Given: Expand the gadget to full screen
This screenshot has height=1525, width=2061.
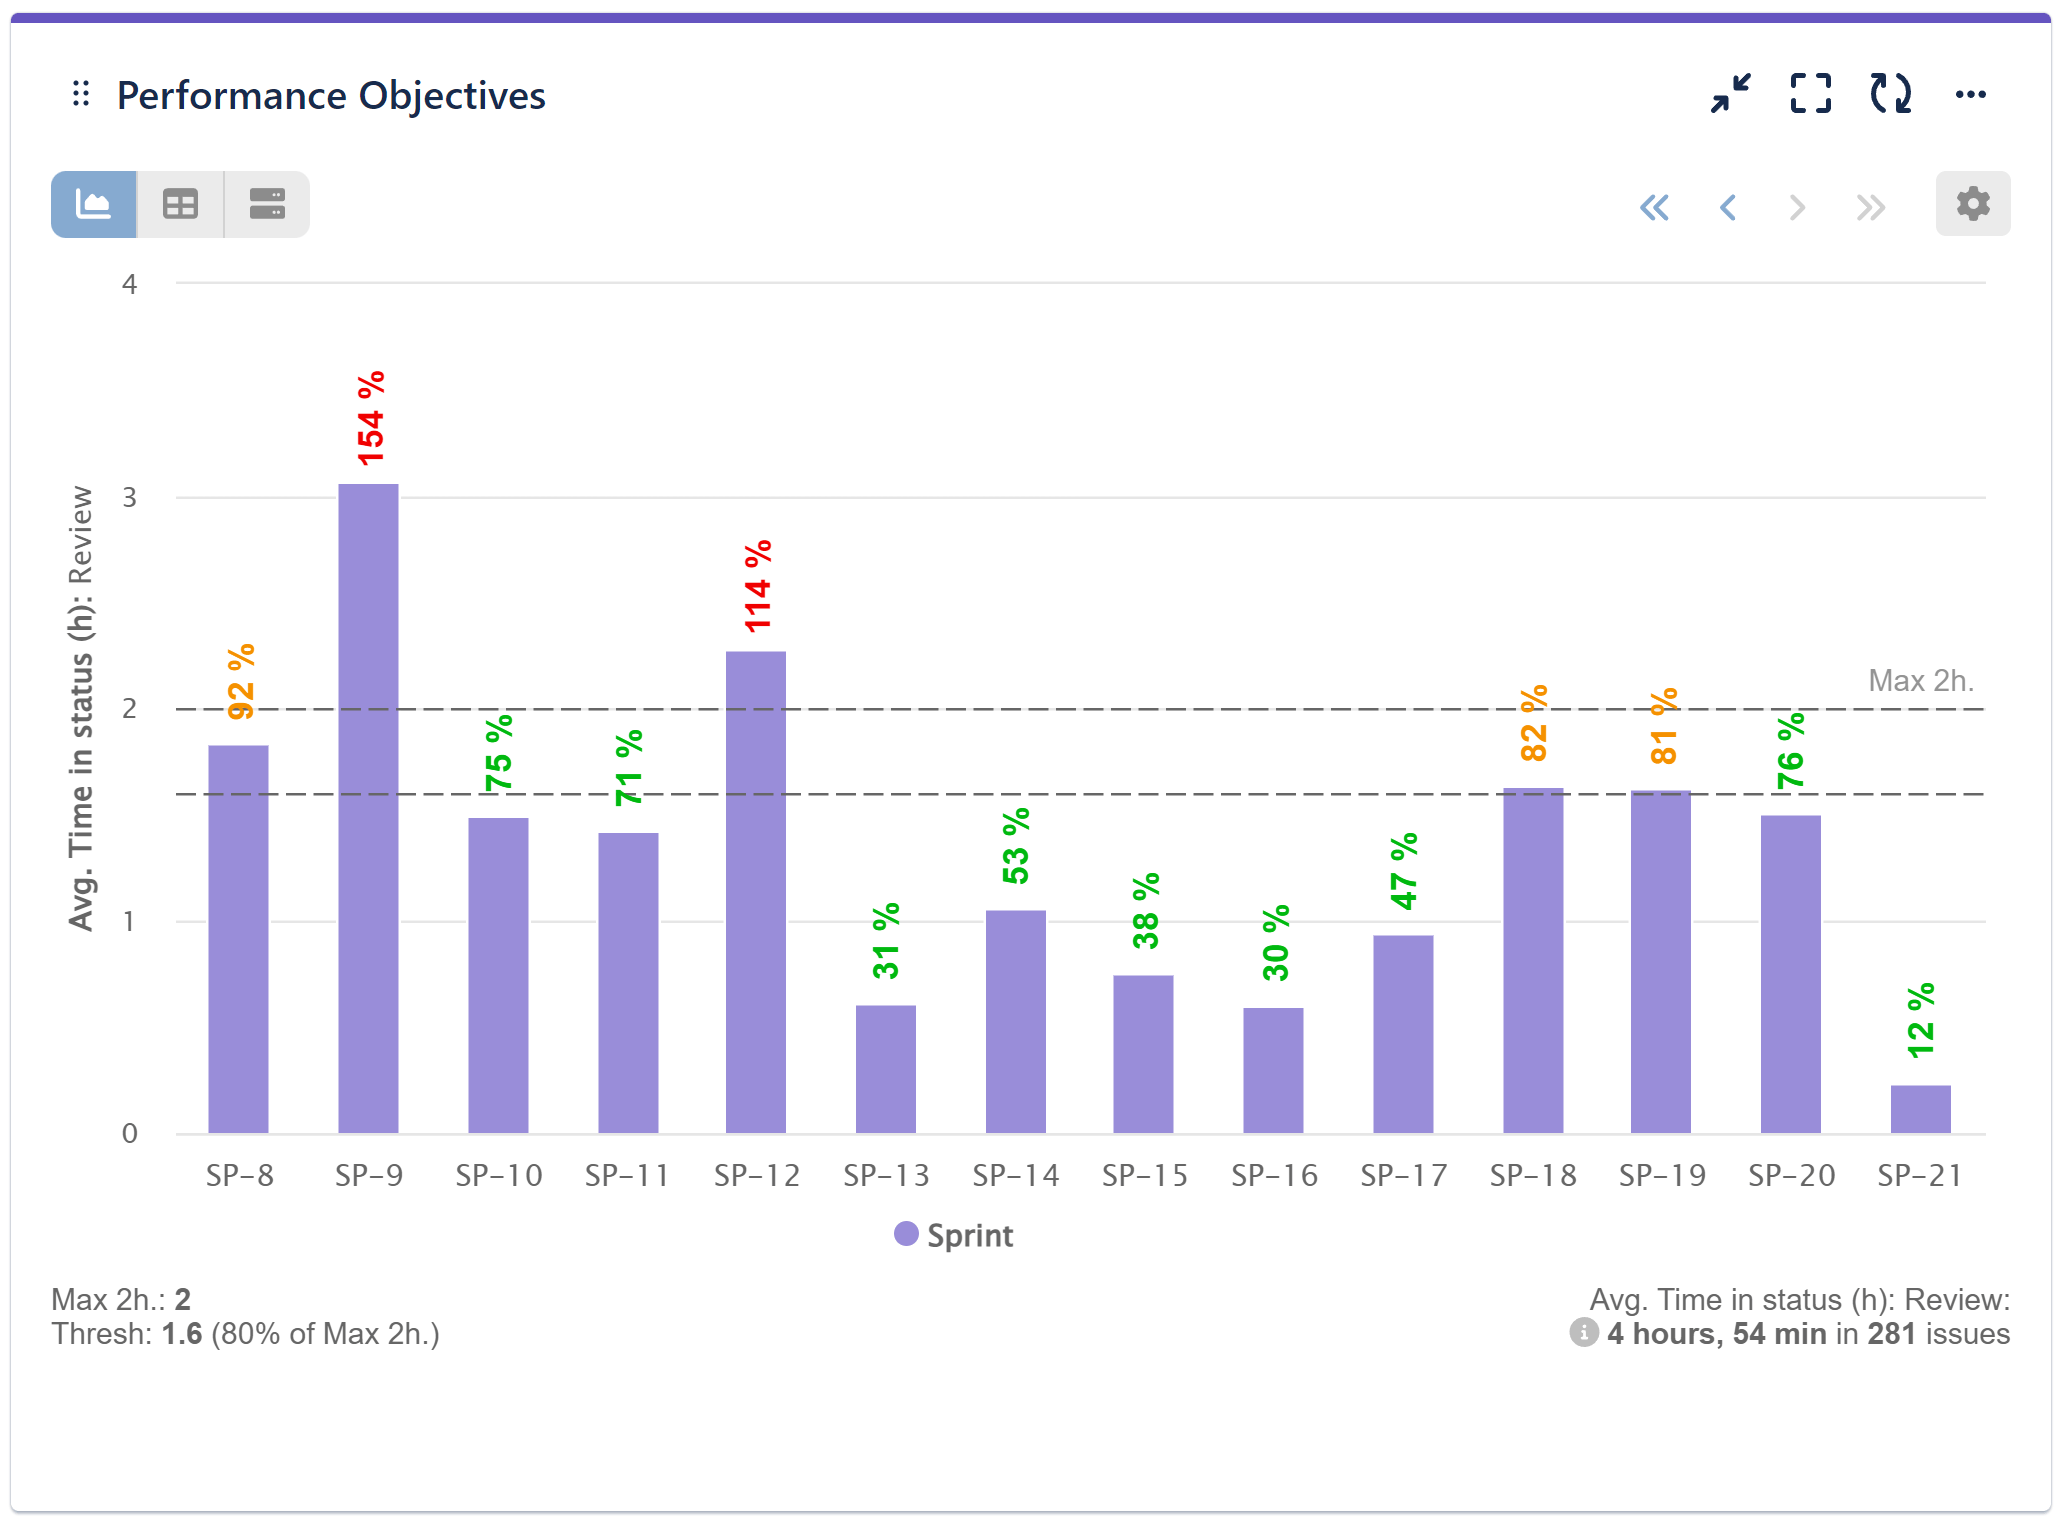Looking at the screenshot, I should (x=1810, y=94).
